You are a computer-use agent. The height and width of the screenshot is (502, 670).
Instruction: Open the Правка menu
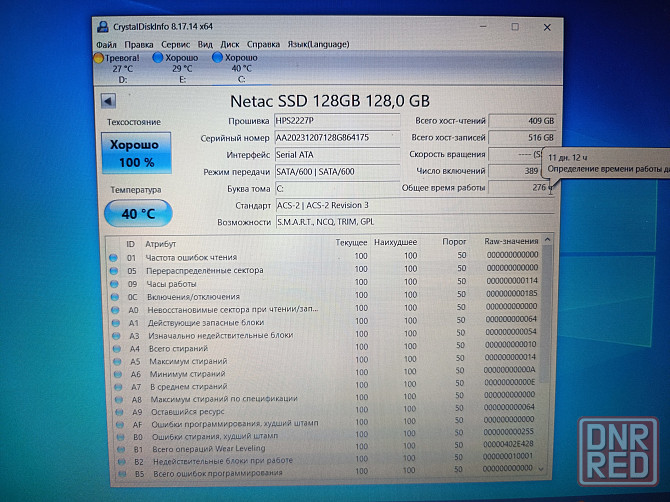(139, 44)
